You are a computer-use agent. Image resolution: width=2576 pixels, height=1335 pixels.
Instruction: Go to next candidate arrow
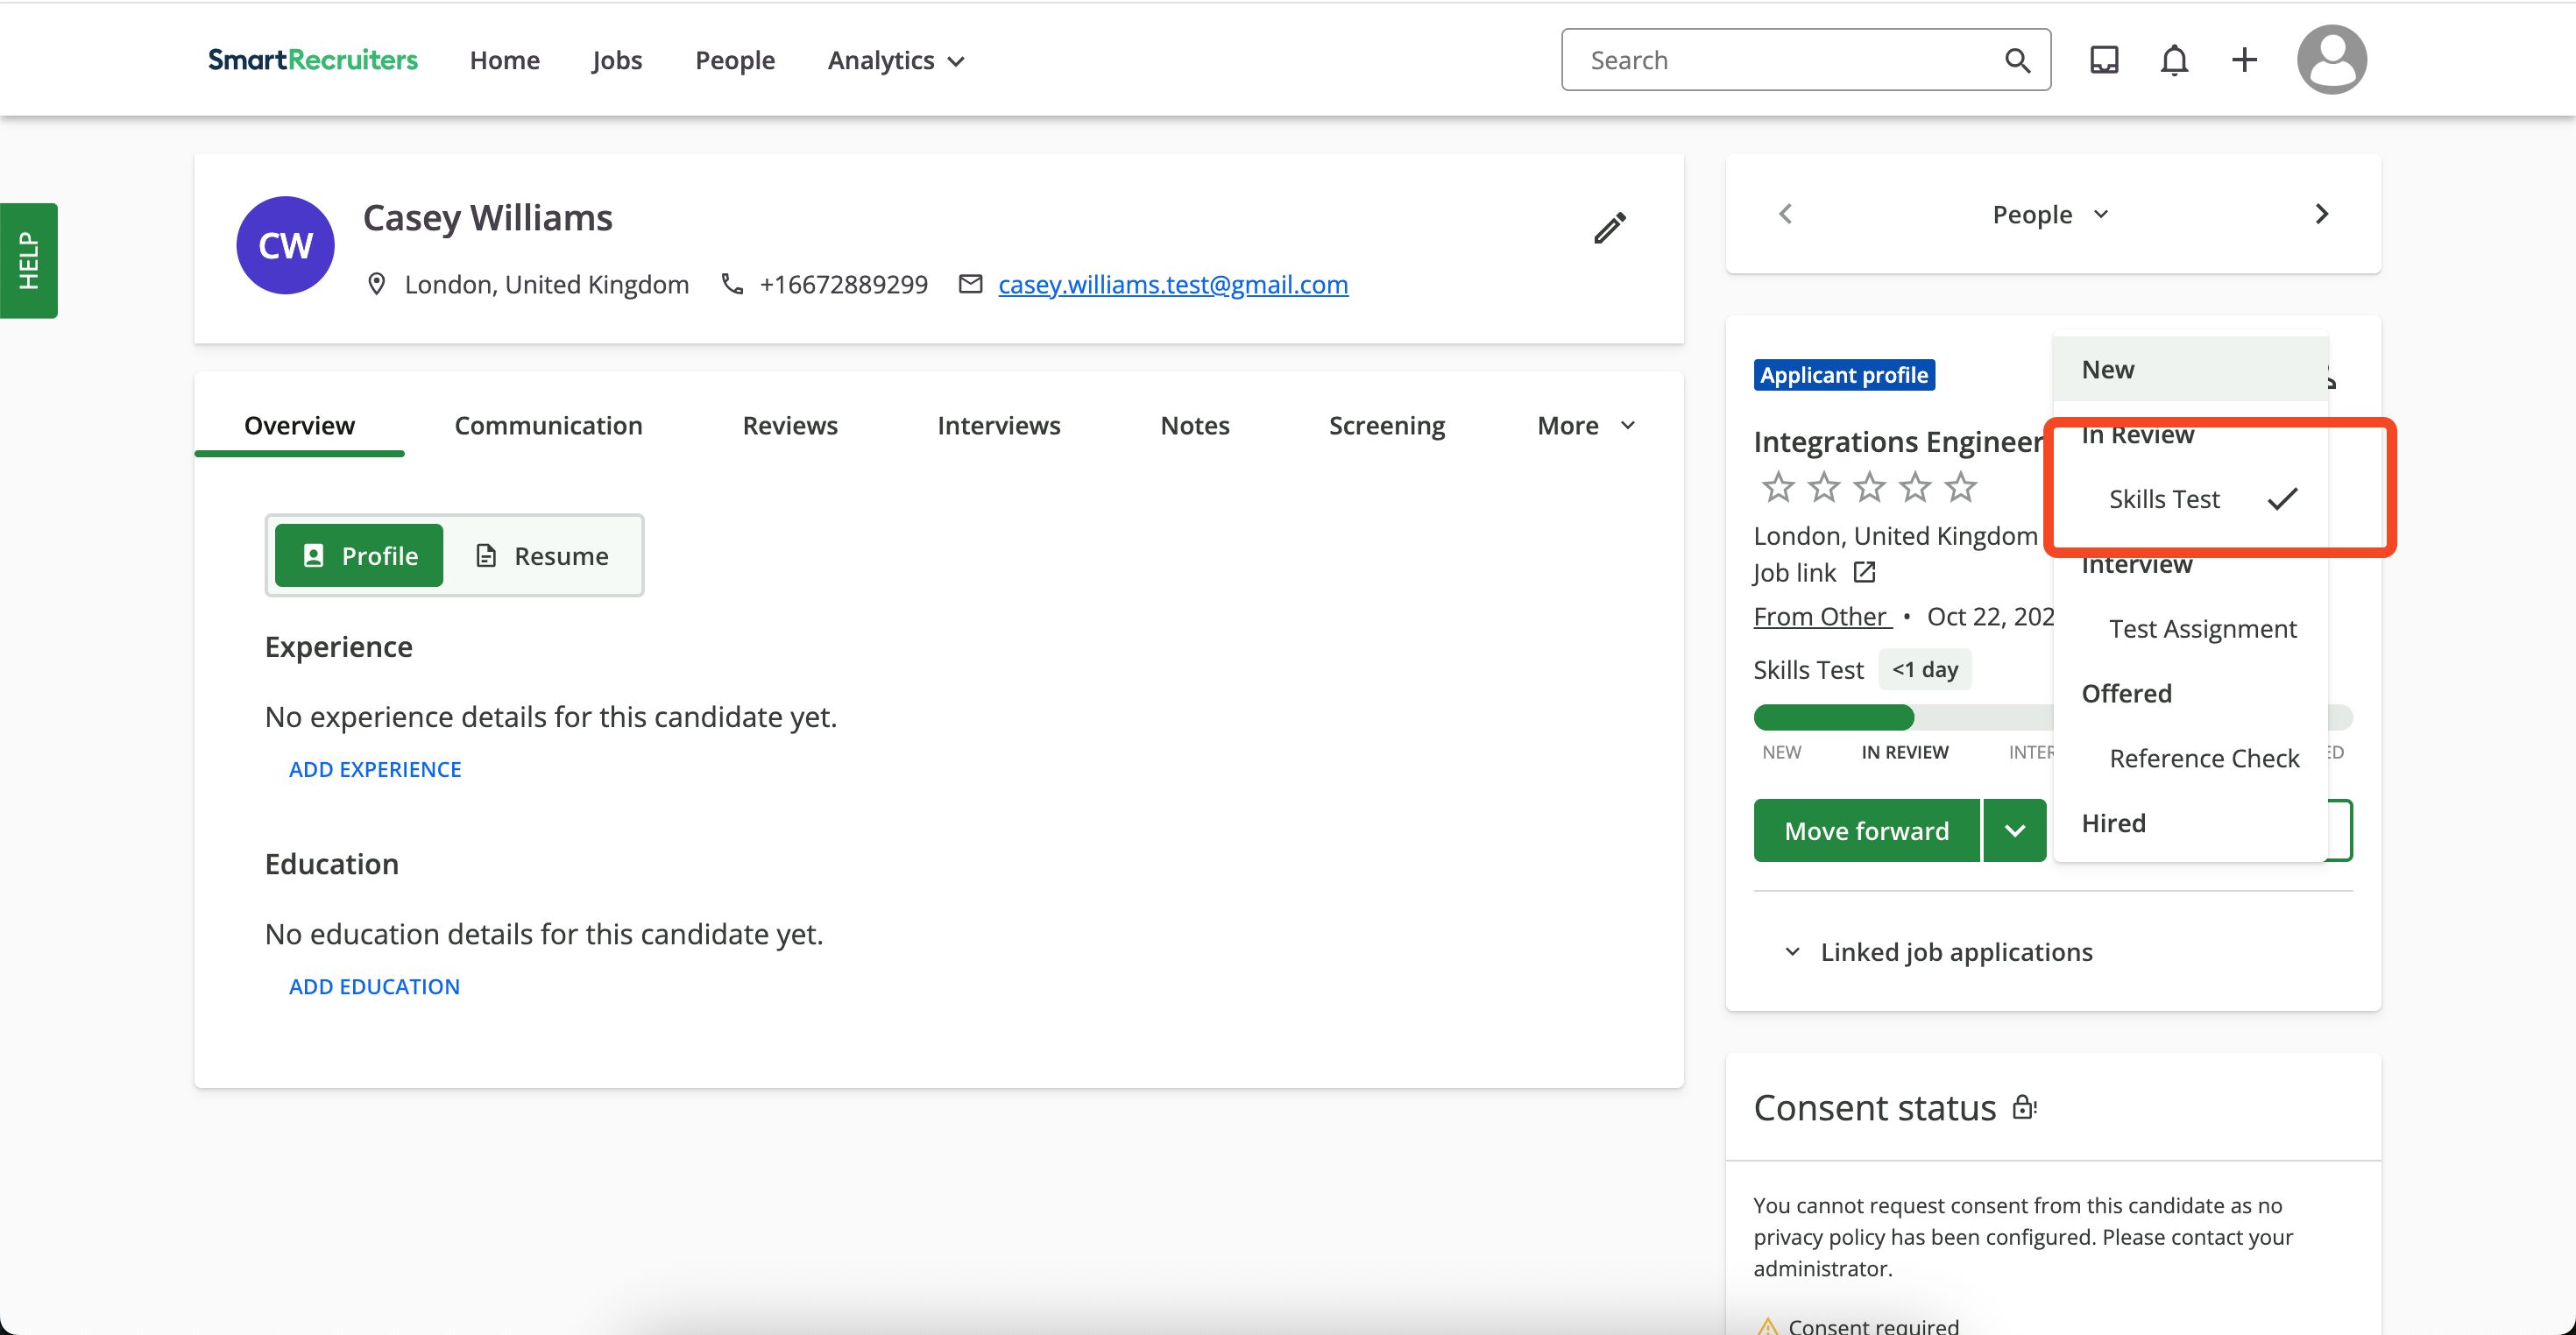pyautogui.click(x=2322, y=214)
